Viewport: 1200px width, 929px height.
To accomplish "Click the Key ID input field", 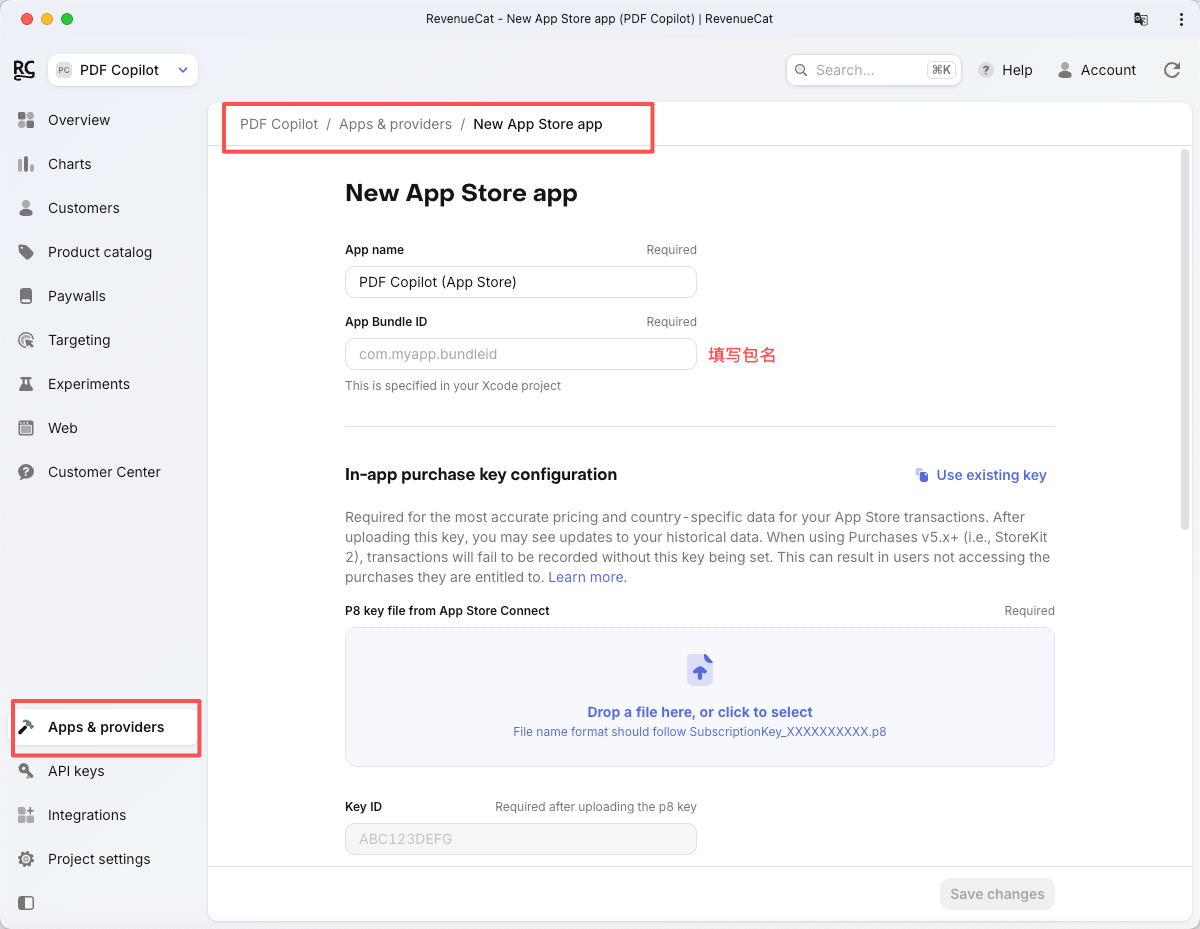I will [x=520, y=839].
